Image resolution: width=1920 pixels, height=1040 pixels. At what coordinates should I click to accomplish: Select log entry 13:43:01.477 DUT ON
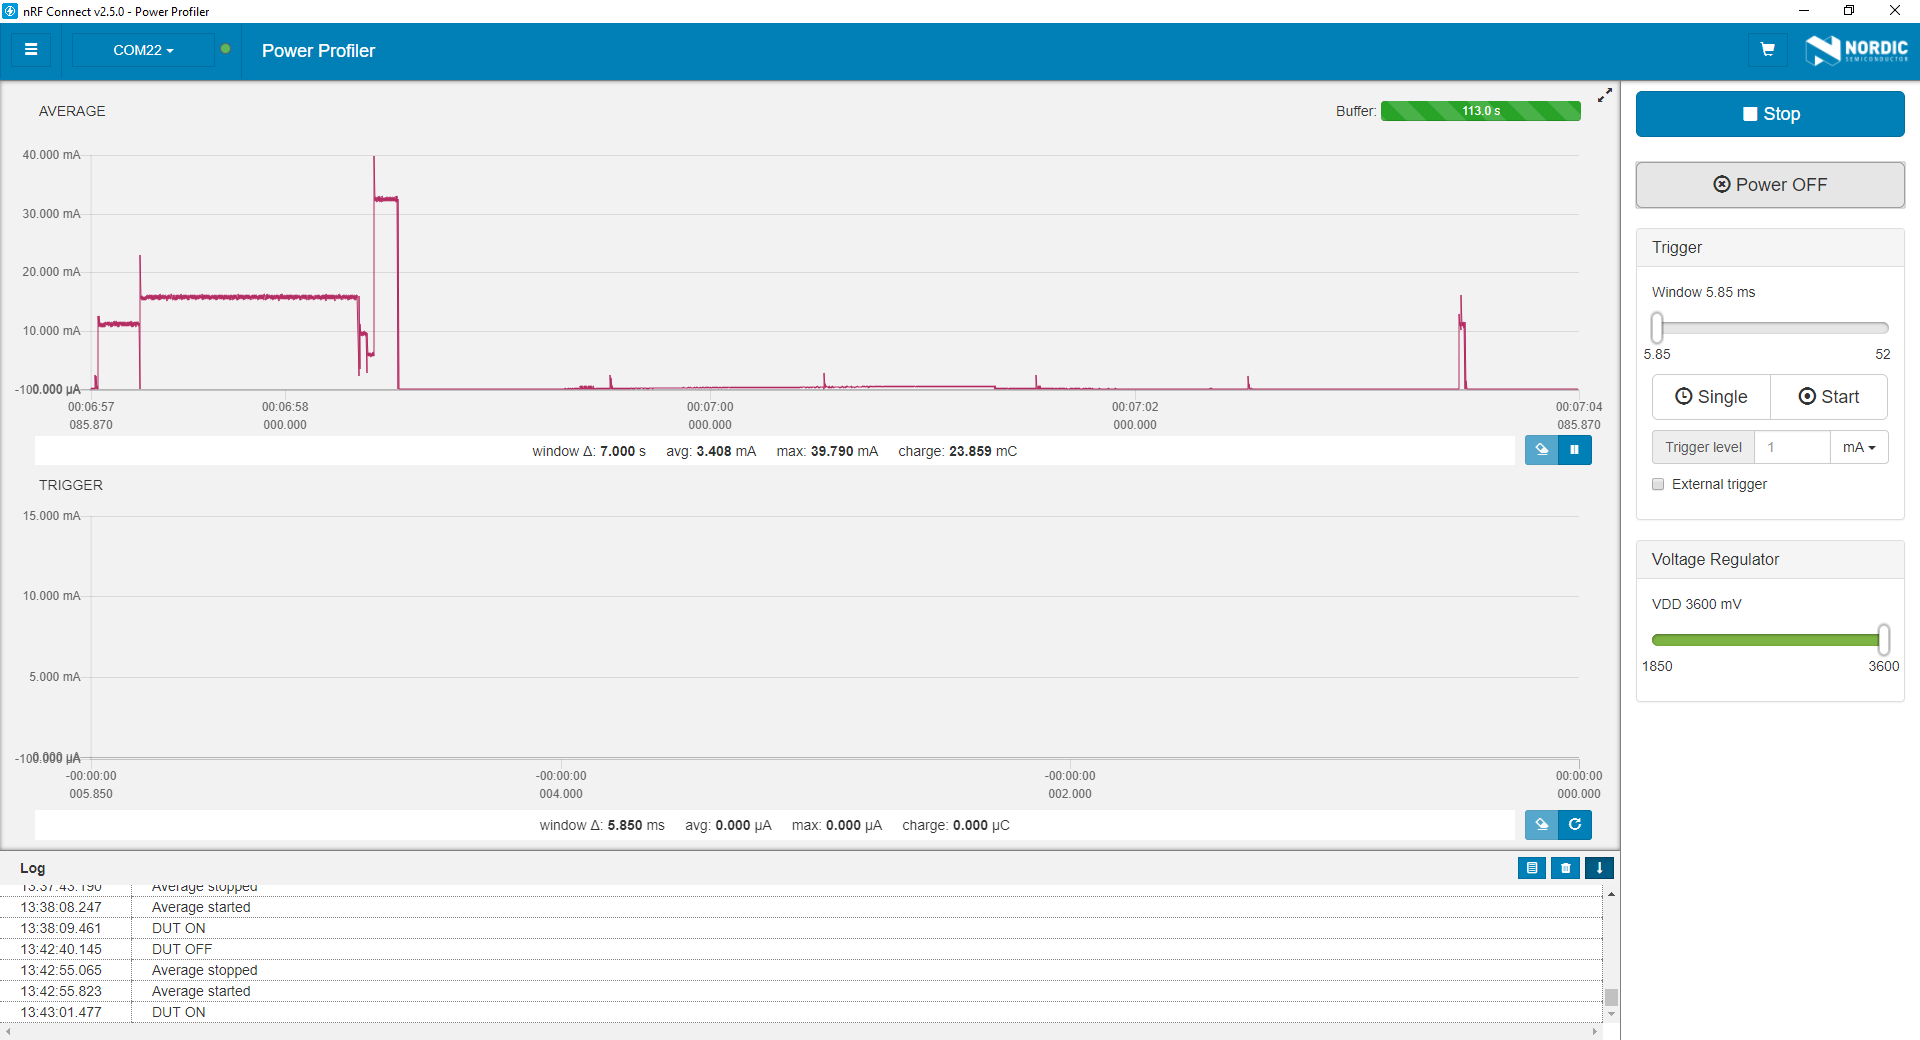[801, 1012]
